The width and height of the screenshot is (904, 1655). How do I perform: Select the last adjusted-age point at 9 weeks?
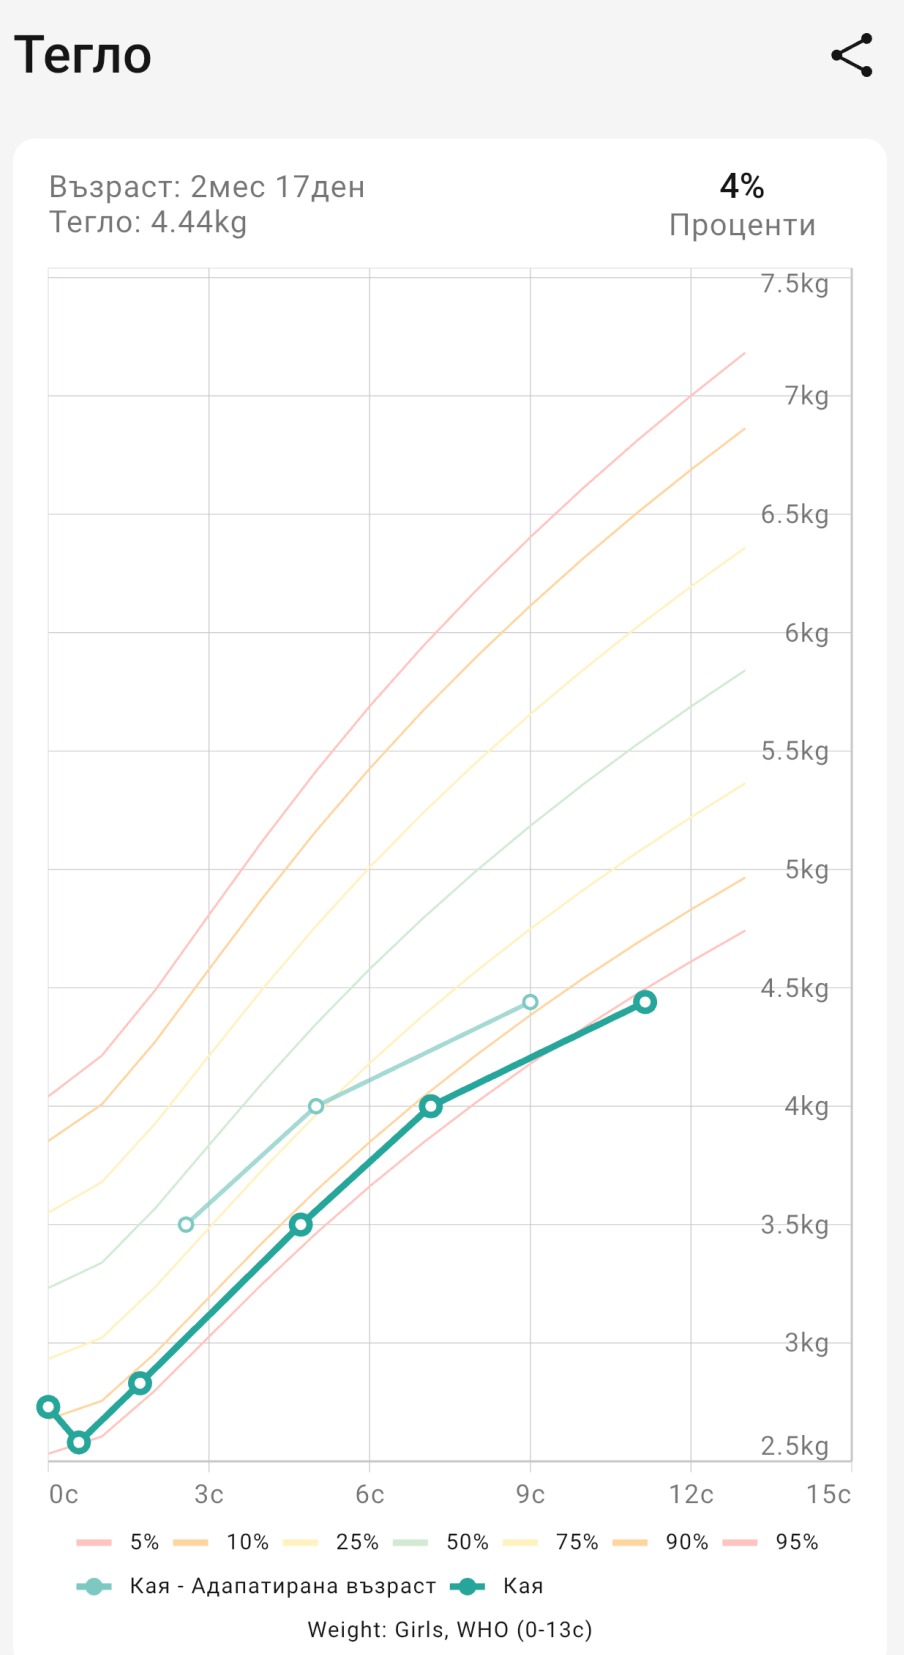pos(530,1002)
